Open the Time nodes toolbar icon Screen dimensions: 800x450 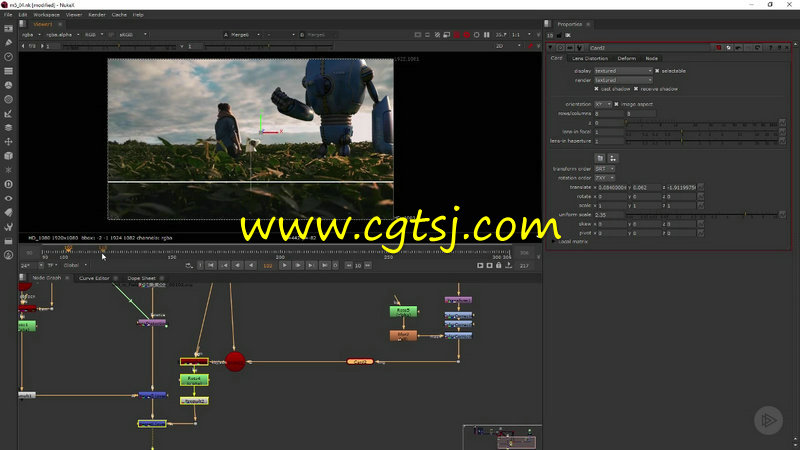click(x=8, y=57)
